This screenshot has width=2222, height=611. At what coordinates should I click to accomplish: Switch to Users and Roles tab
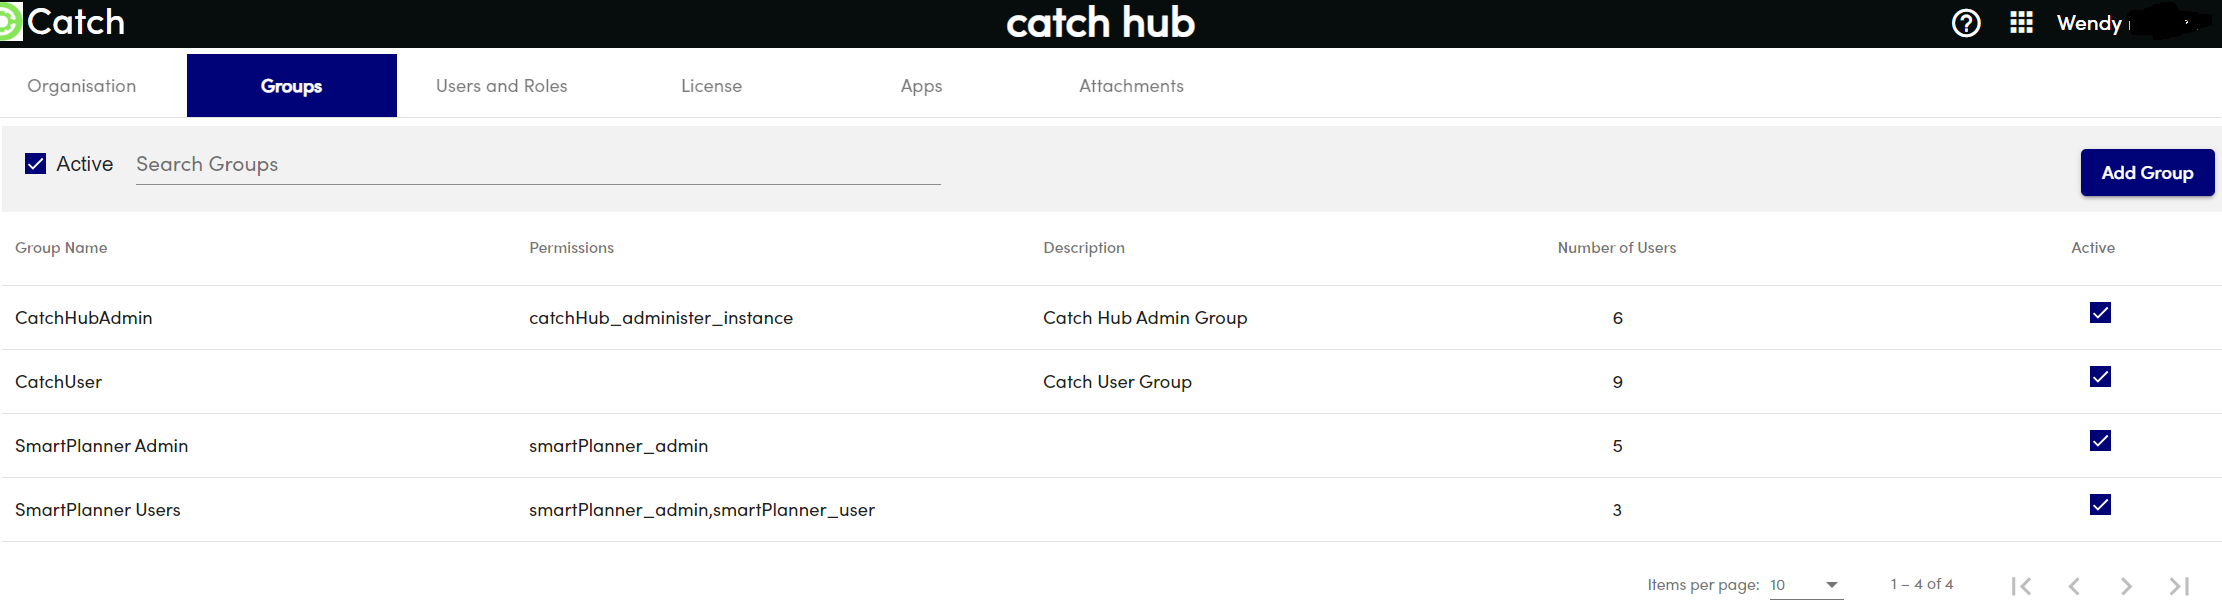(x=501, y=86)
